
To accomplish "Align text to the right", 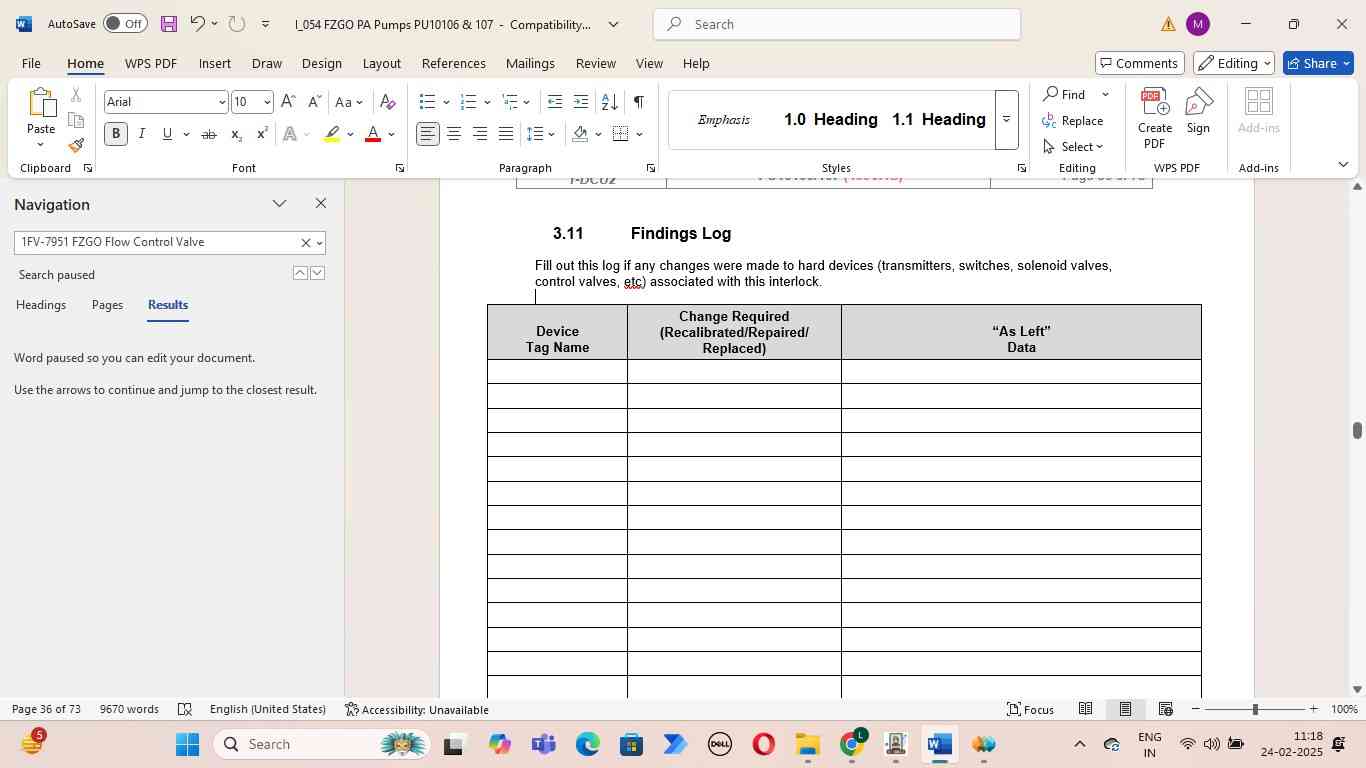I will coord(480,134).
